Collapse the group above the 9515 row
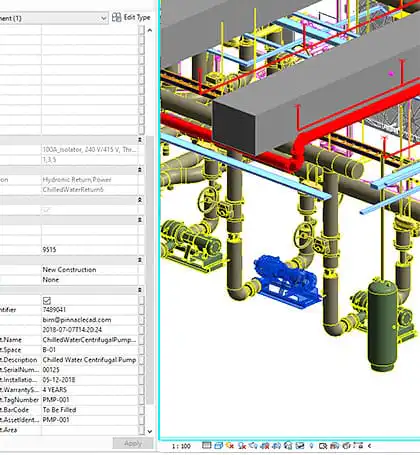Viewport: 420px width, 455px height. 140,220
